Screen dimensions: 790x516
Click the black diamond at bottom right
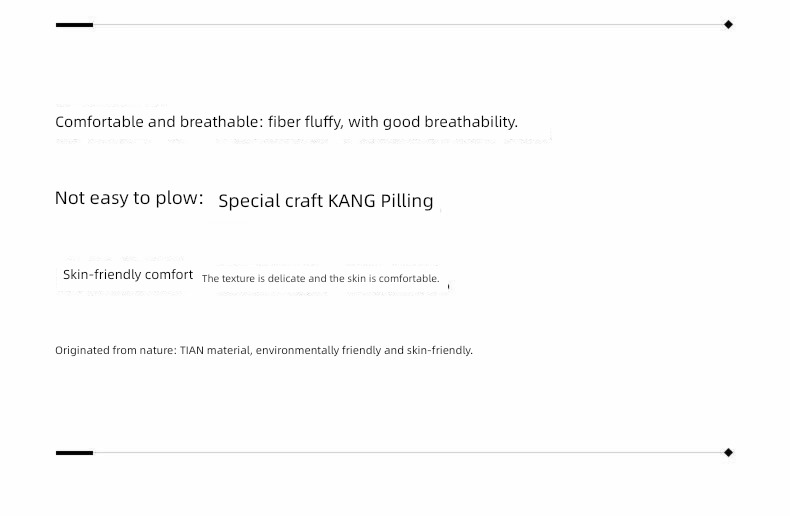[728, 453]
